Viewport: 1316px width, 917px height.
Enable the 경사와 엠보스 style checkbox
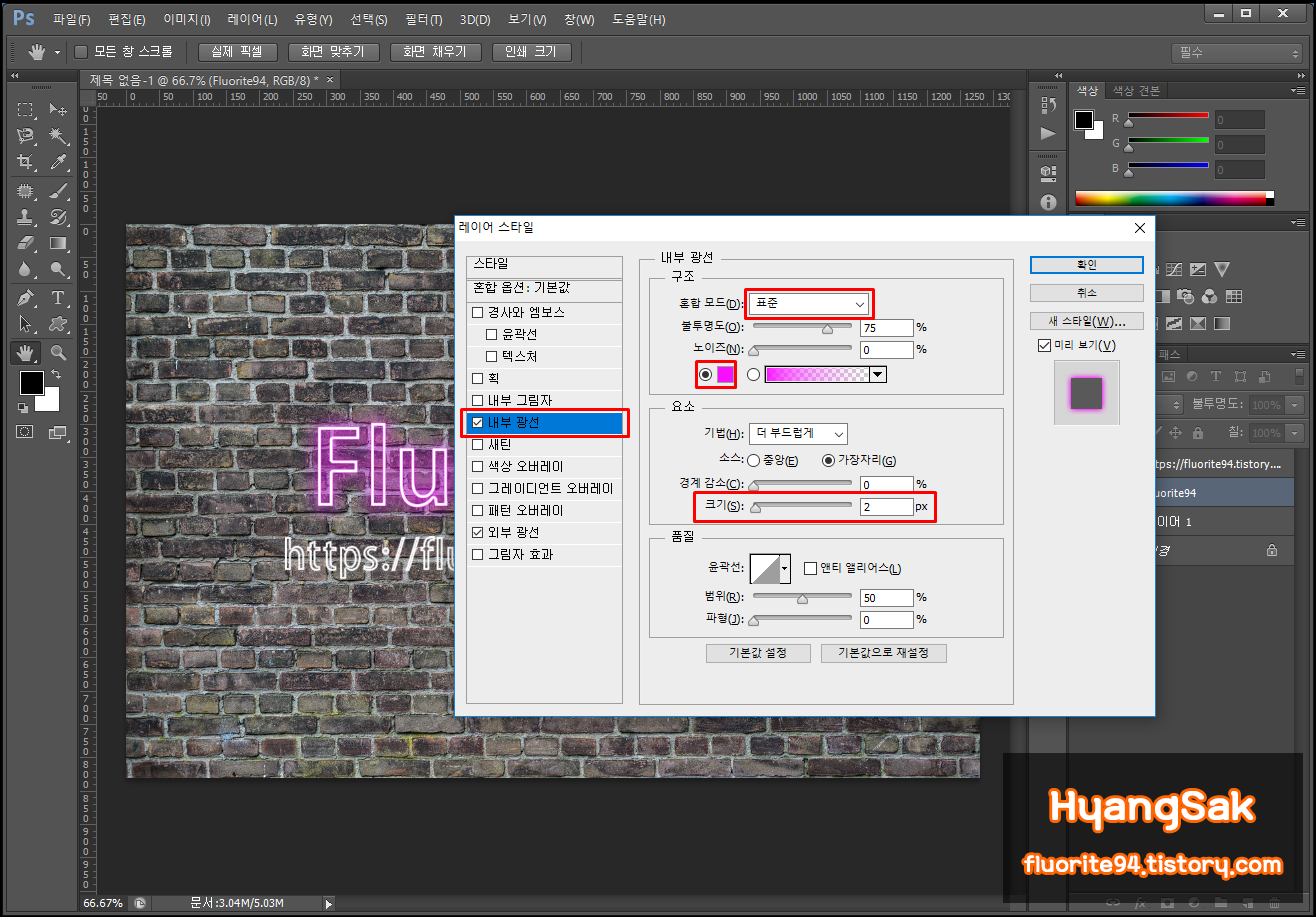tap(478, 312)
